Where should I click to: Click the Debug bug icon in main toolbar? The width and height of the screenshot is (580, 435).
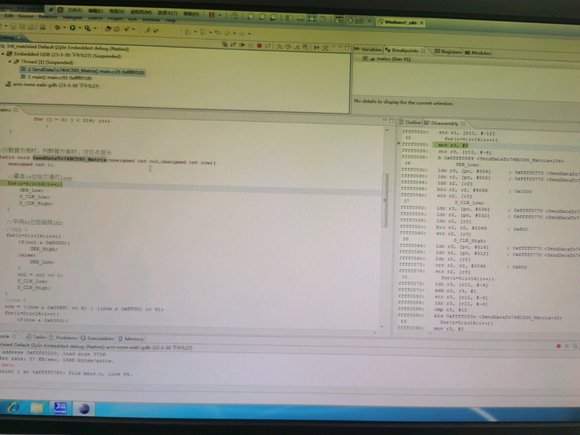(x=57, y=28)
